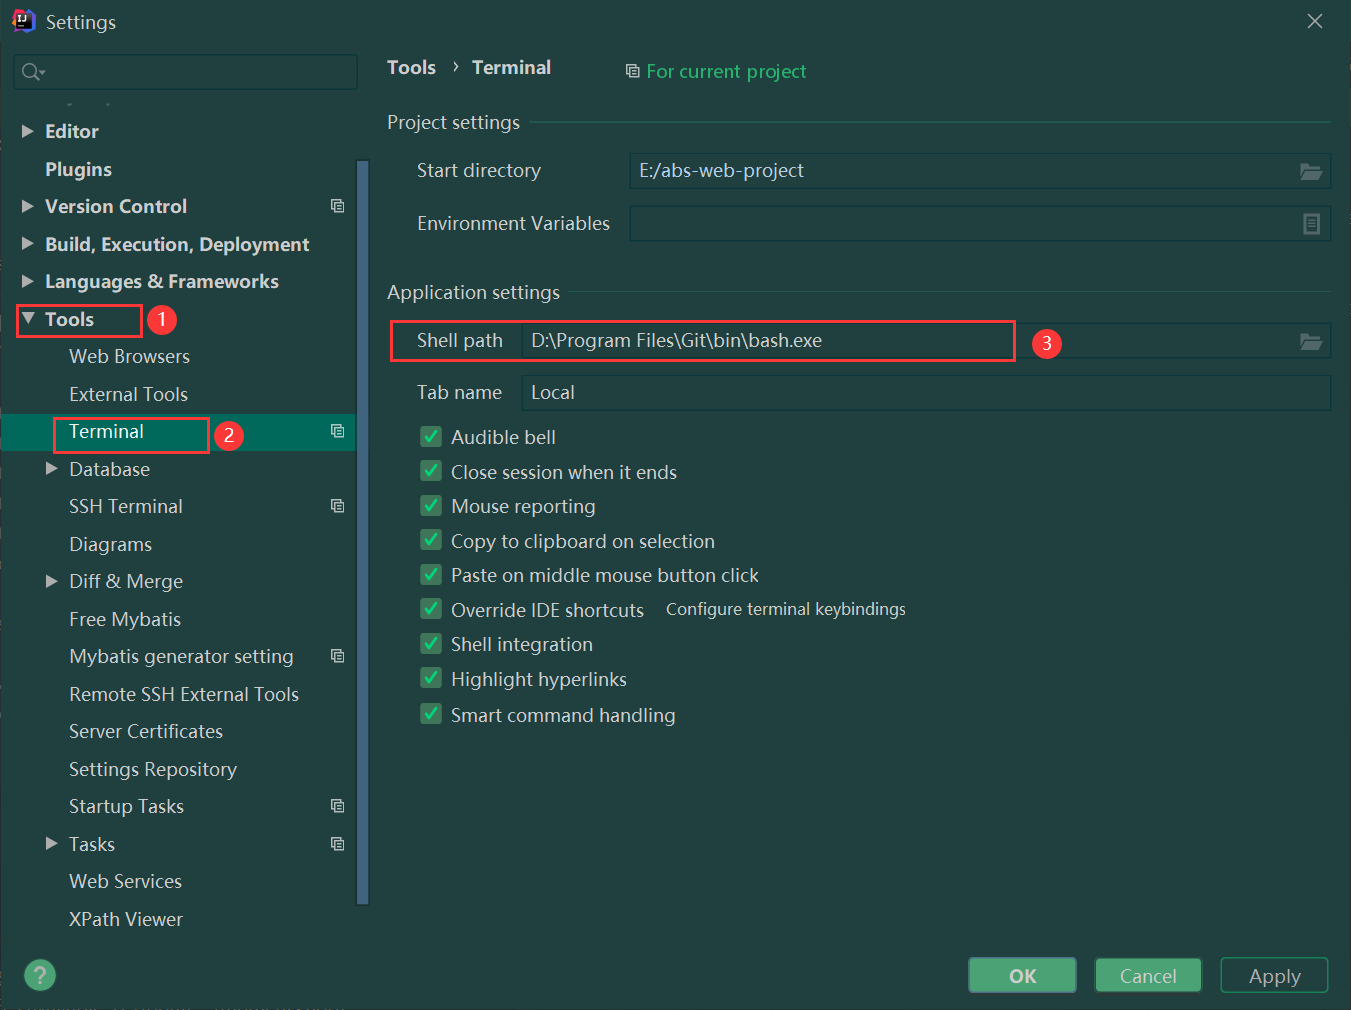Open Free Mybatis settings
1351x1010 pixels.
click(125, 619)
